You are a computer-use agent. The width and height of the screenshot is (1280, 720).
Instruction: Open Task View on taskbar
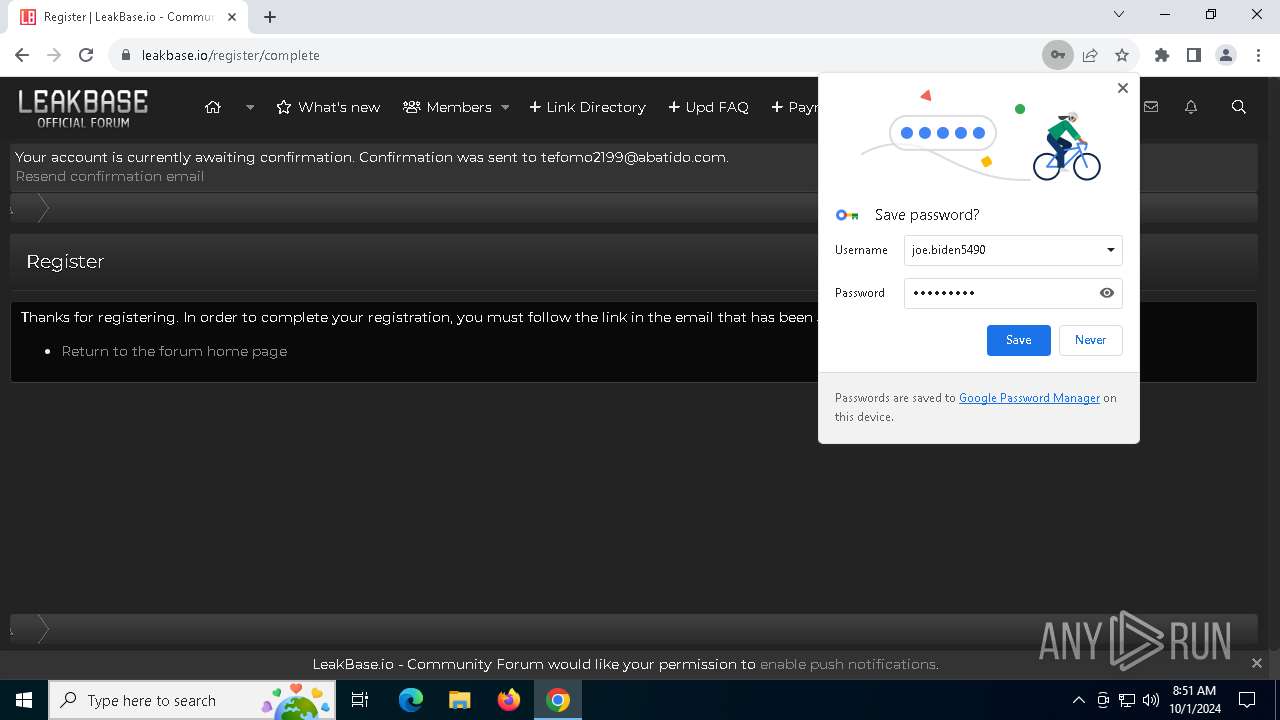point(360,700)
